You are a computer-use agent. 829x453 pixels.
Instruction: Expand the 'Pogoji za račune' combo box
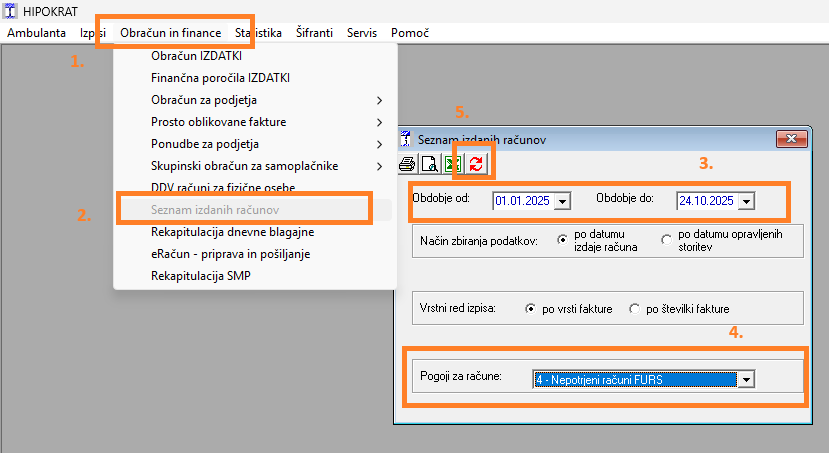click(x=745, y=379)
